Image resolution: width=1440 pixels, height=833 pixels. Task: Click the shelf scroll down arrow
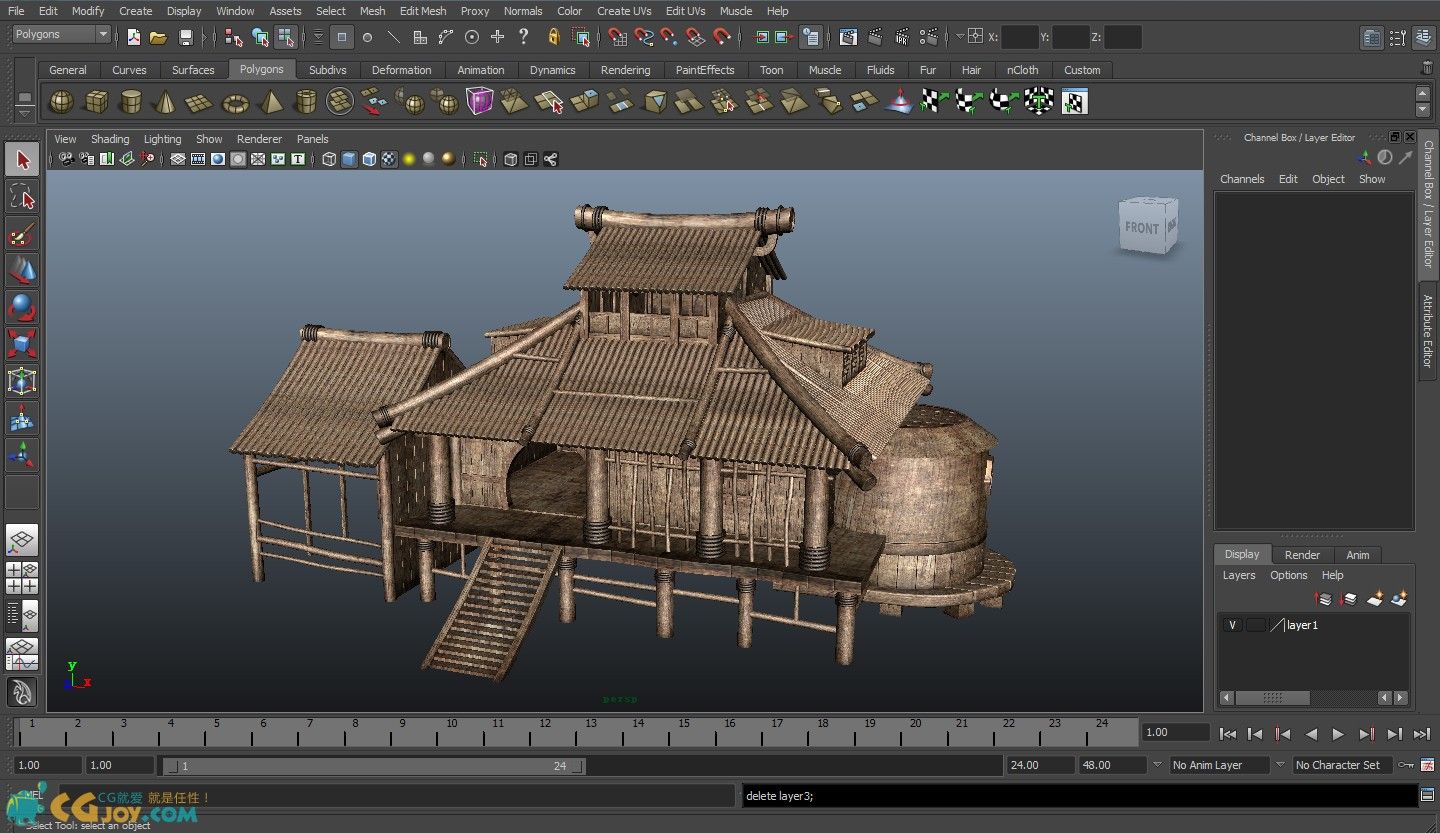click(1423, 109)
